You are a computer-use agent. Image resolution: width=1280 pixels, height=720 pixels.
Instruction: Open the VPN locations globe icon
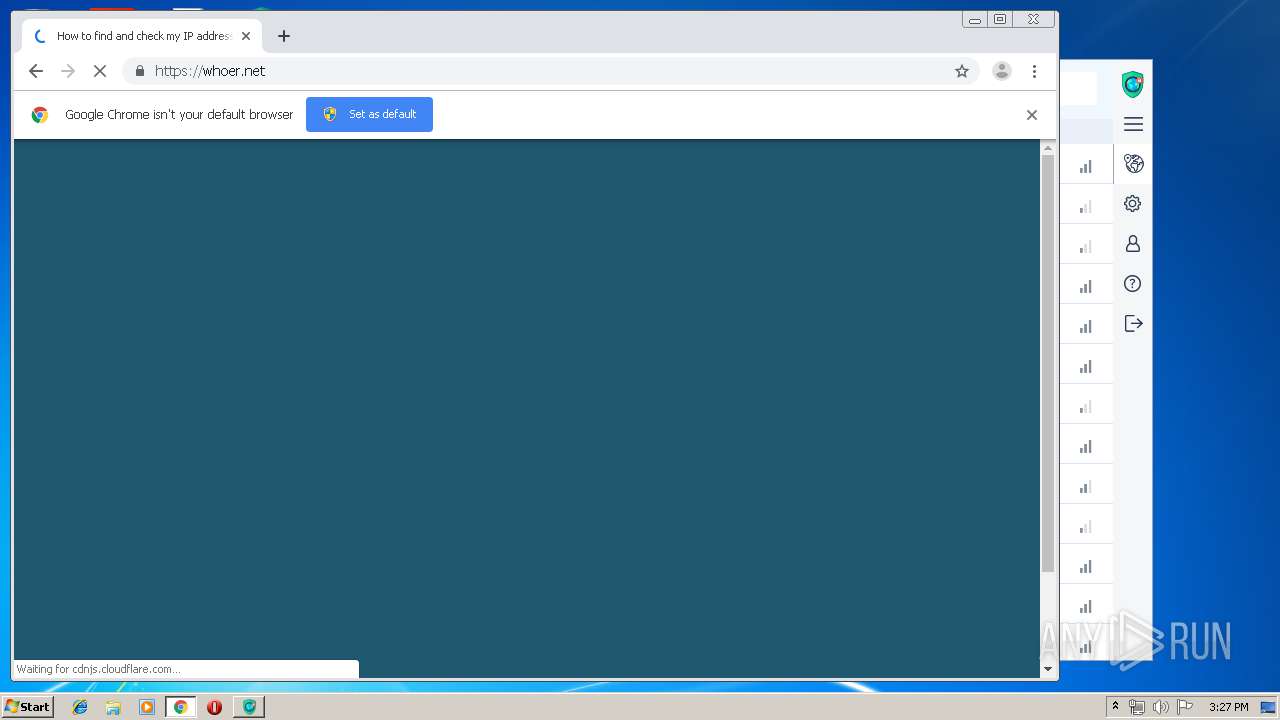(x=1133, y=164)
